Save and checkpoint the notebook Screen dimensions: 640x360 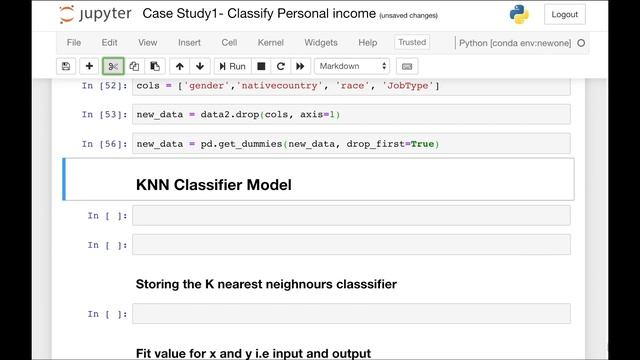(x=66, y=66)
